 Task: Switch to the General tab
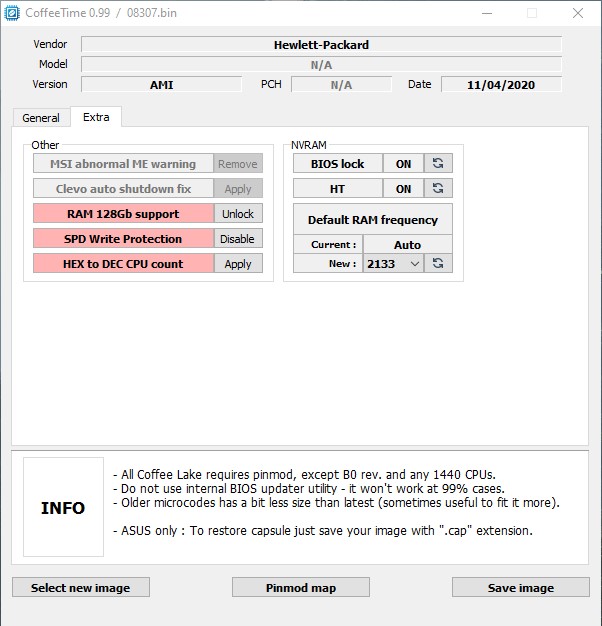[x=41, y=118]
